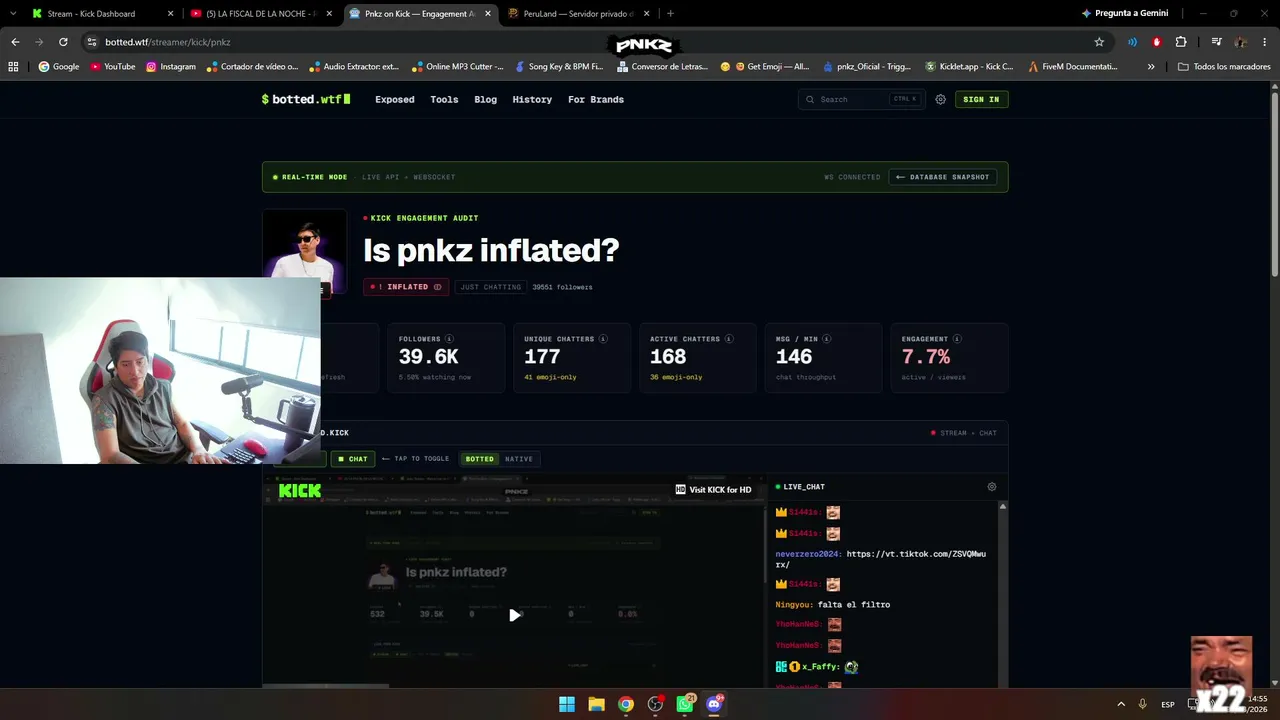Image resolution: width=1280 pixels, height=720 pixels.
Task: Click the INFLATED status badge
Action: coord(406,287)
